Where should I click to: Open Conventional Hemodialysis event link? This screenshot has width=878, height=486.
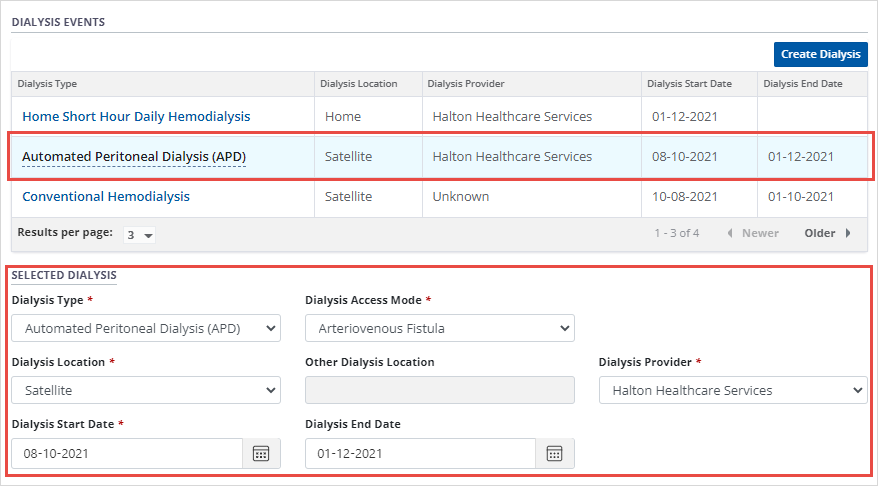coord(106,197)
